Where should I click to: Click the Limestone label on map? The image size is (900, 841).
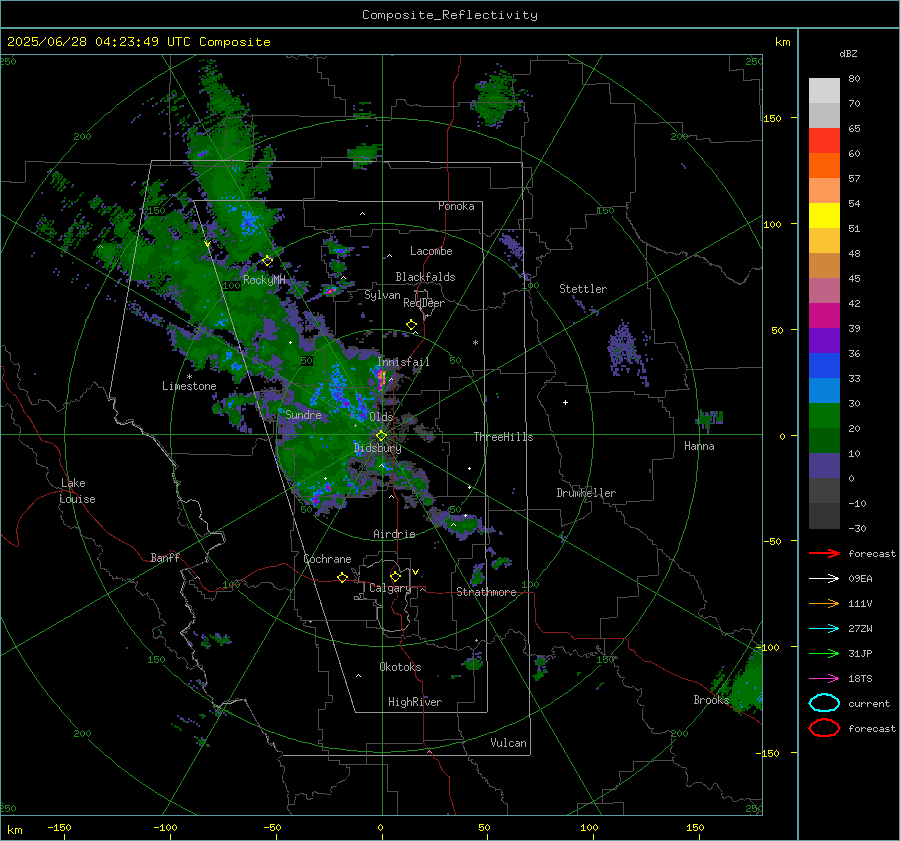coord(189,386)
